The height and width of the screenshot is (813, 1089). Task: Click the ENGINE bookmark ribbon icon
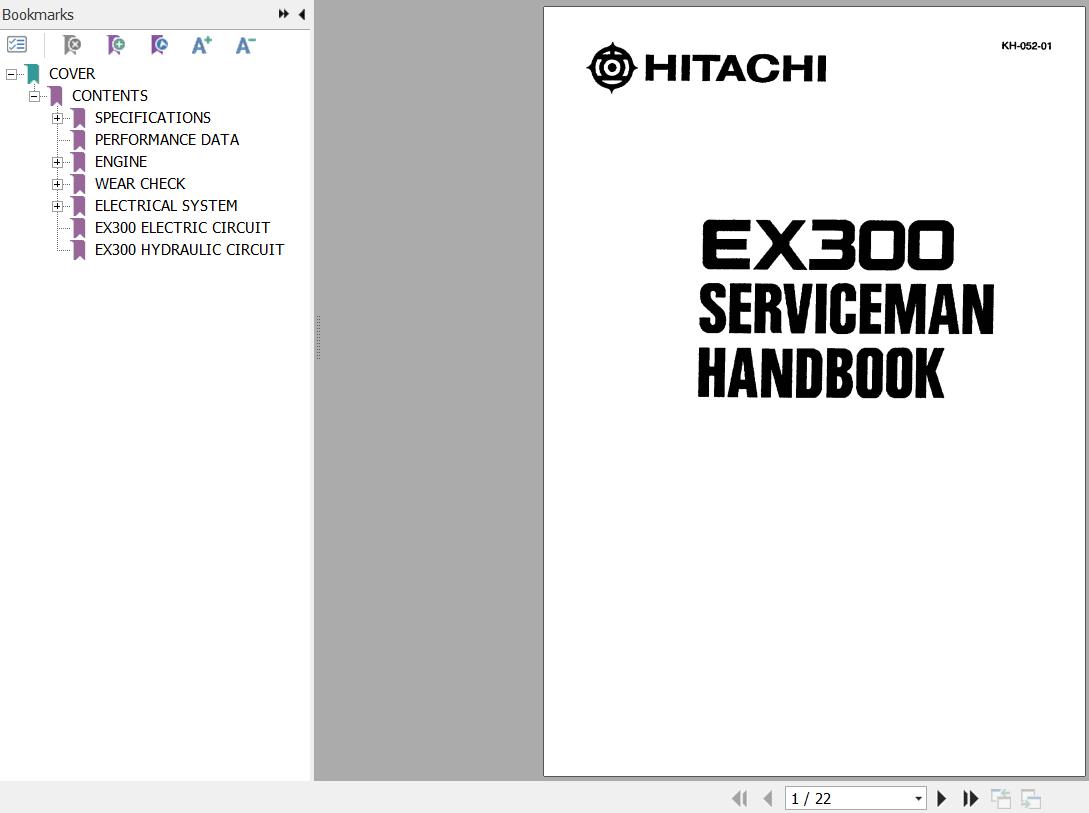[x=79, y=162]
